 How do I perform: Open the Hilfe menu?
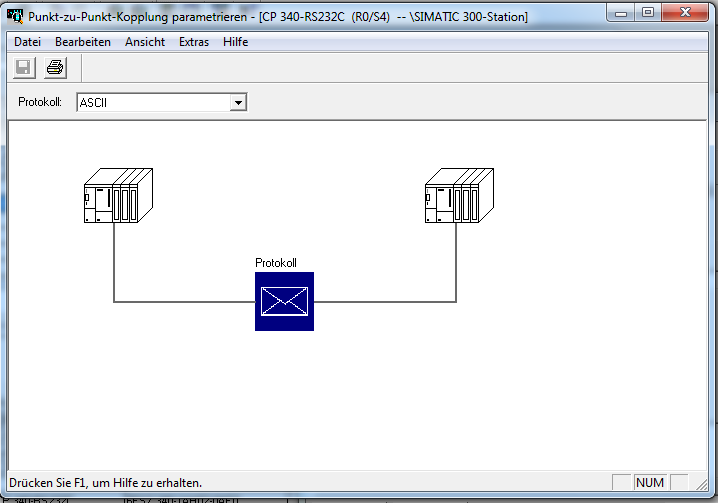click(236, 42)
